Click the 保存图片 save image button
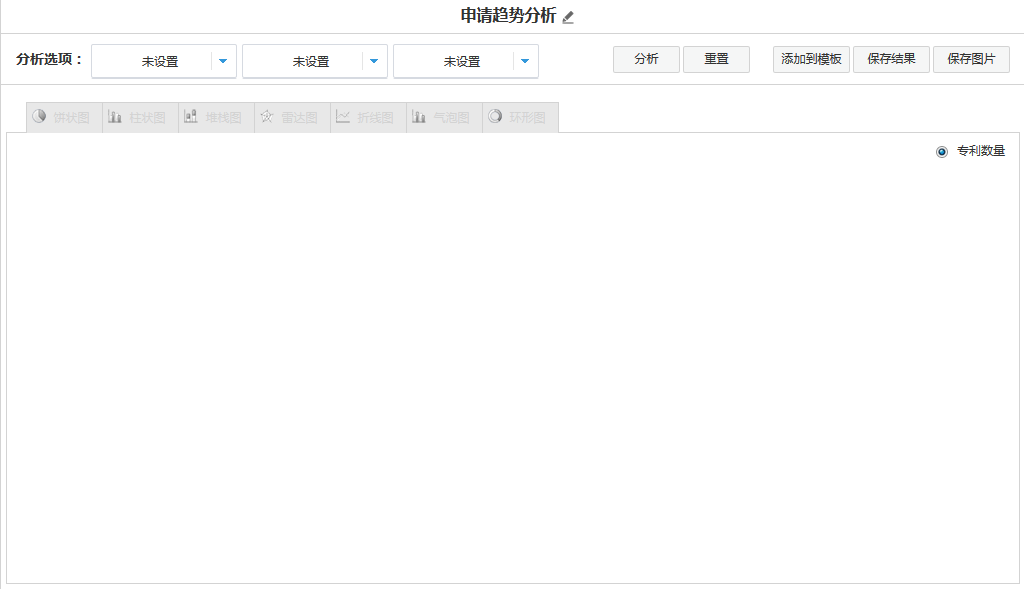This screenshot has height=589, width=1024. pyautogui.click(x=971, y=59)
